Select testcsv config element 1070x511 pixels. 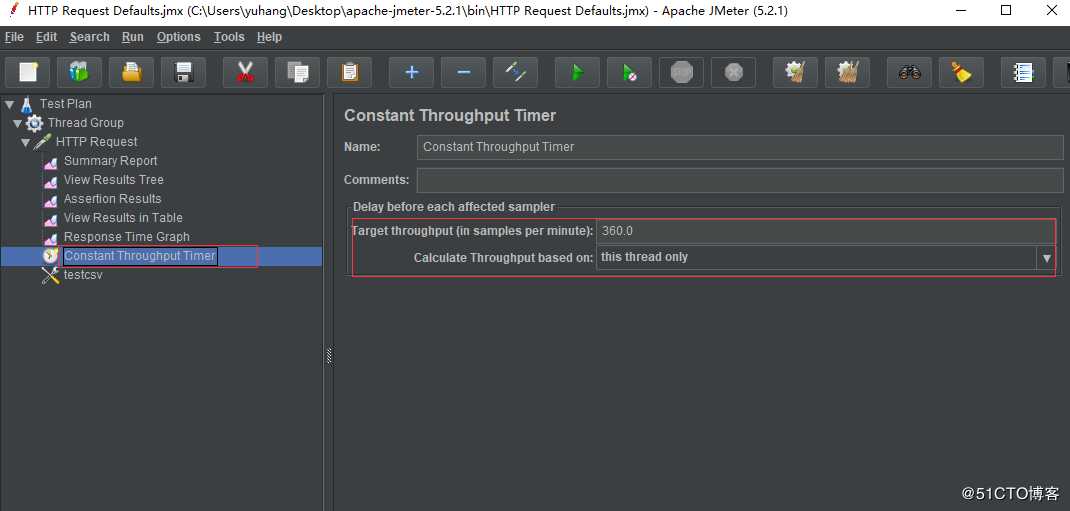83,275
